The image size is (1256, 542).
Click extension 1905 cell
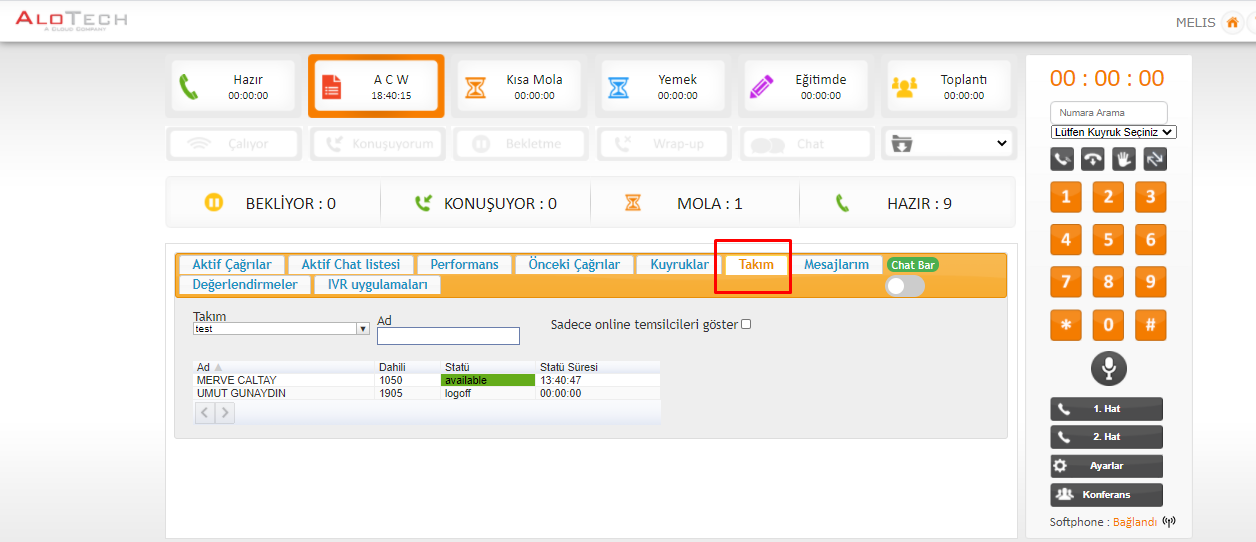[408, 393]
